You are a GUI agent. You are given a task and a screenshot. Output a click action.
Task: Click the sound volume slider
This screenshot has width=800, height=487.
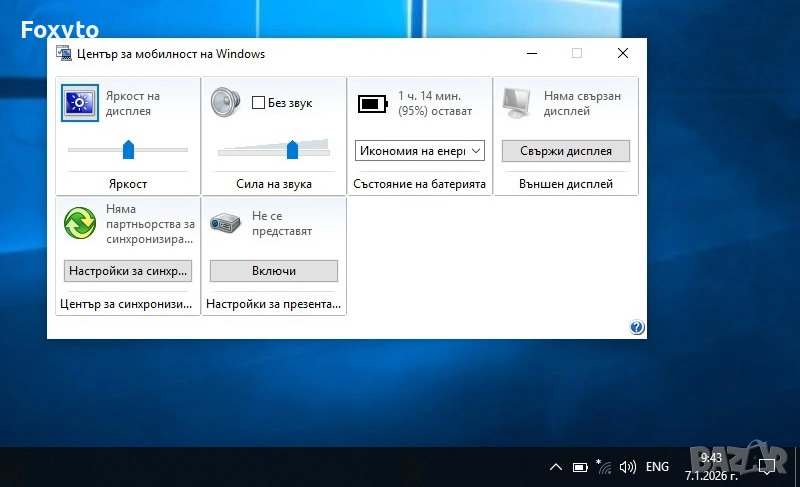tap(292, 150)
